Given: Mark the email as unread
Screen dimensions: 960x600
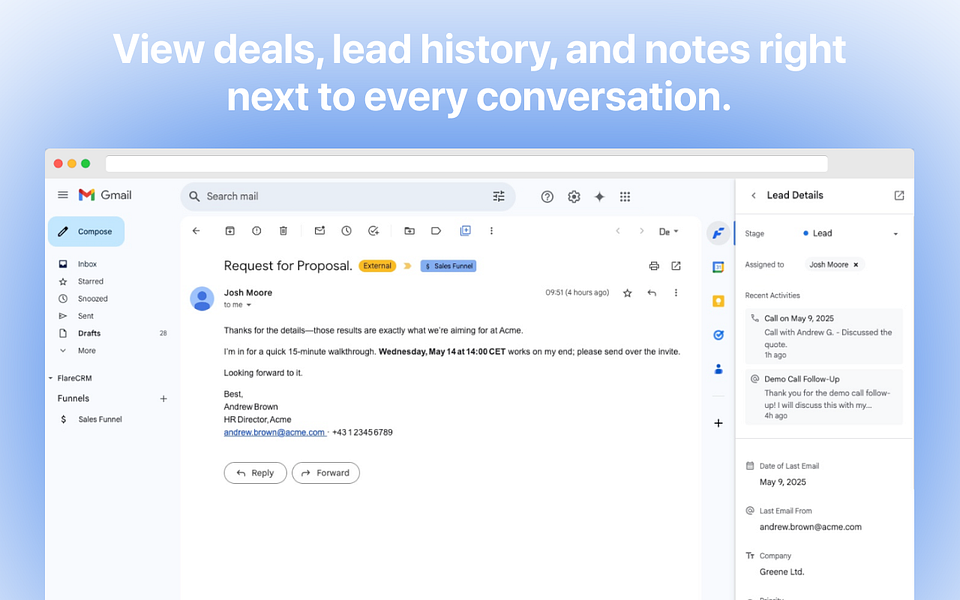Looking at the screenshot, I should [320, 231].
